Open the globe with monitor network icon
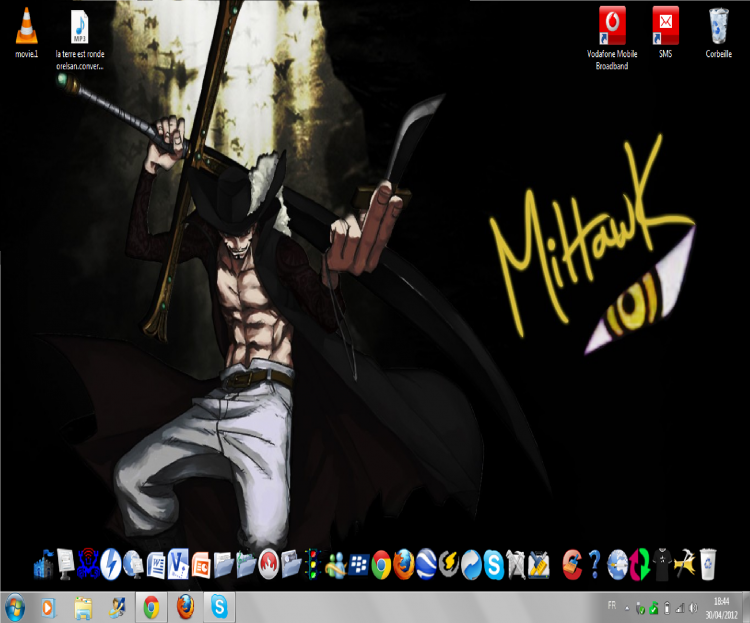This screenshot has width=750, height=623. coord(133,564)
